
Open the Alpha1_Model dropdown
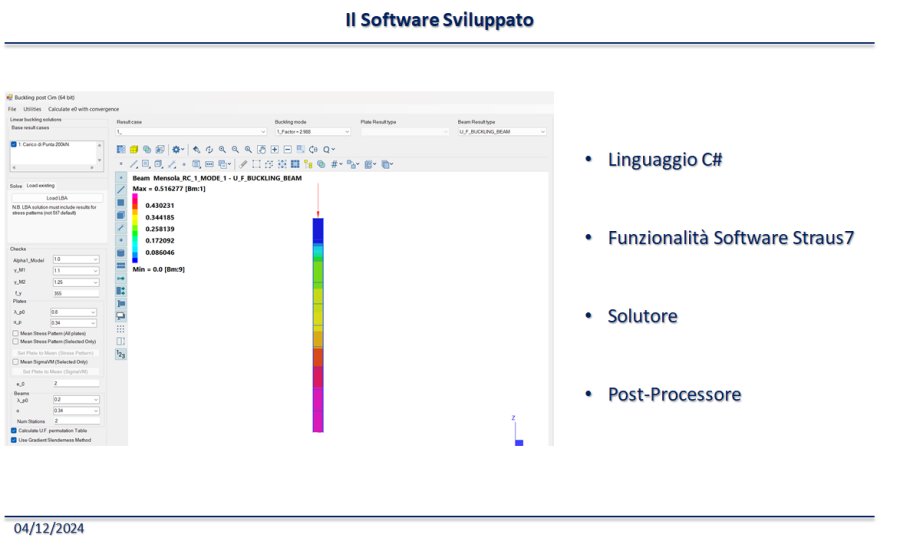75,259
